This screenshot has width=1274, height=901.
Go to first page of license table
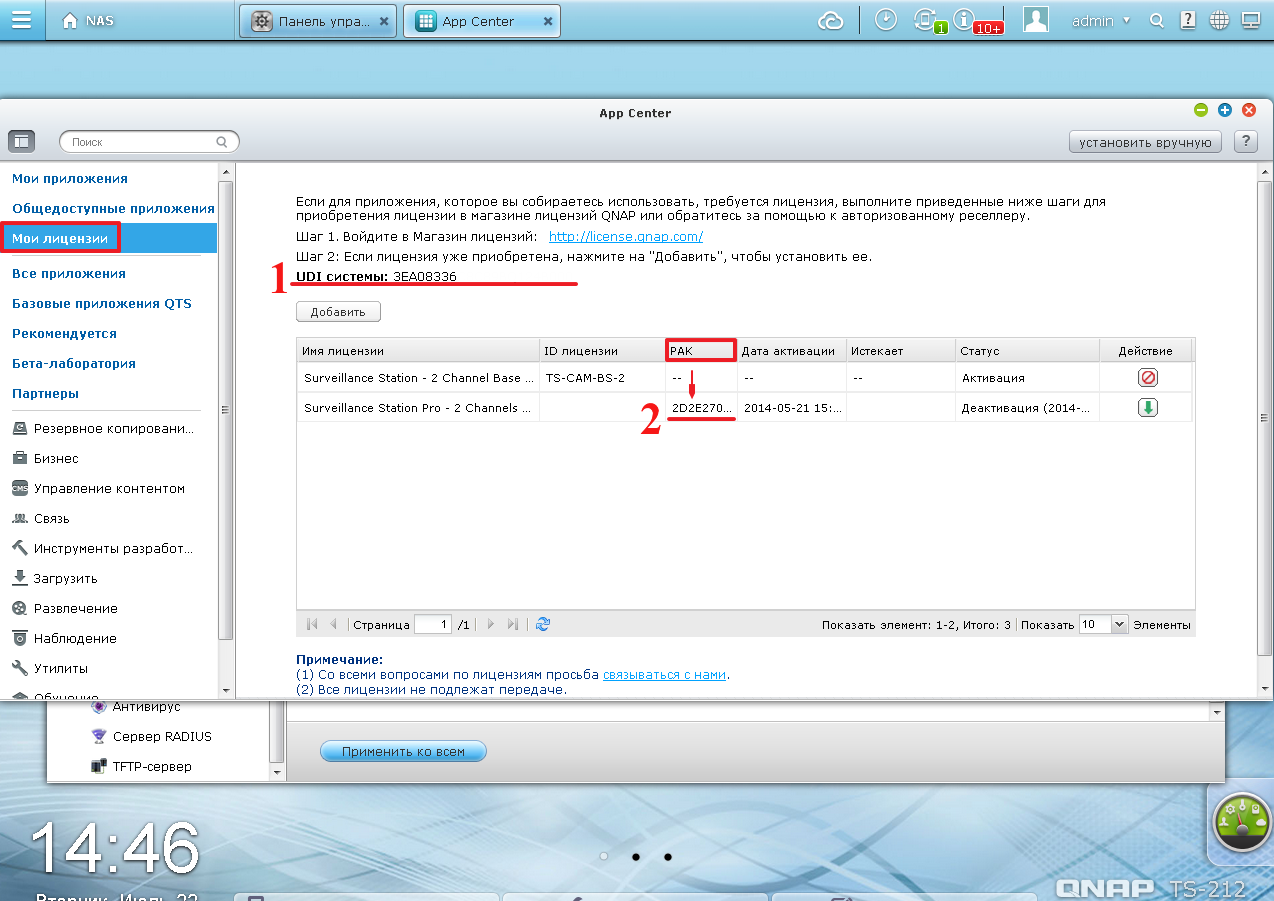pos(312,624)
